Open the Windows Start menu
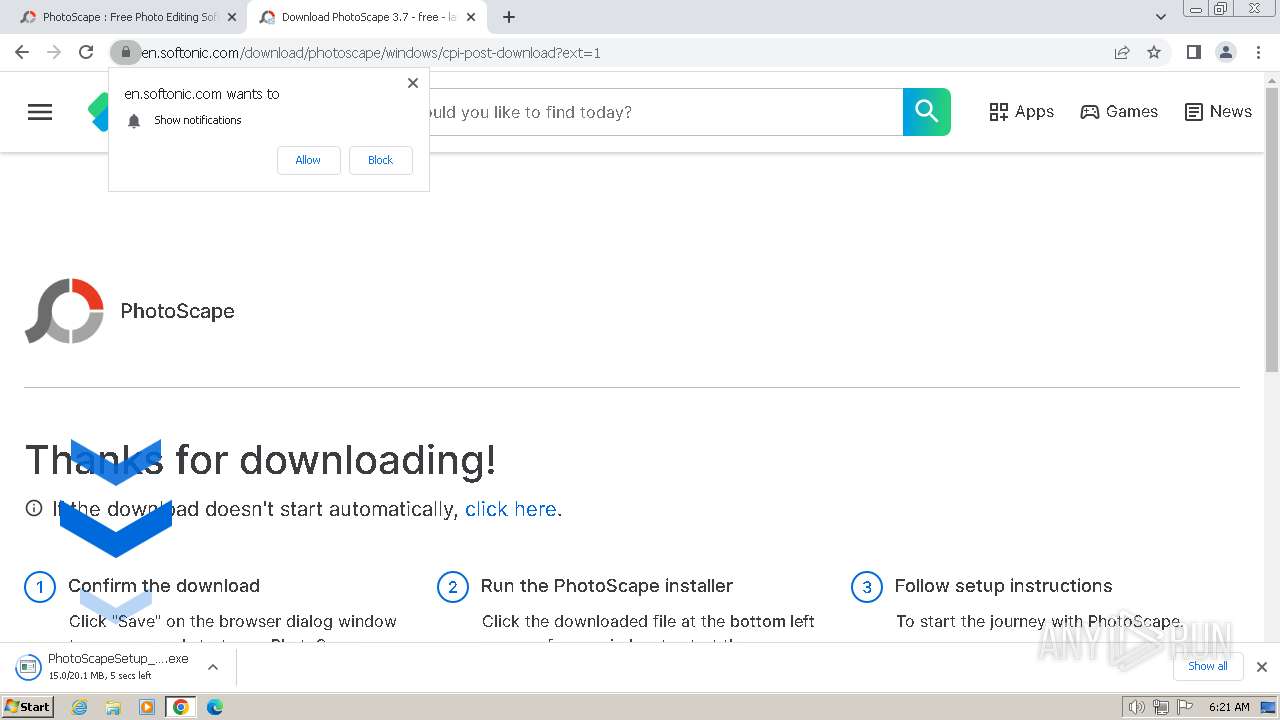The width and height of the screenshot is (1280, 720). click(x=28, y=707)
